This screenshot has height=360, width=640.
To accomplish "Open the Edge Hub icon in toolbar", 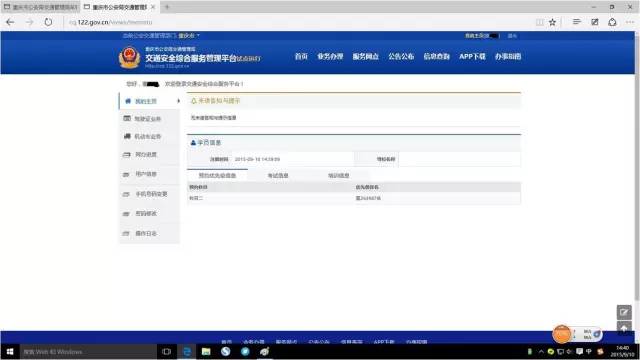I will 576,22.
